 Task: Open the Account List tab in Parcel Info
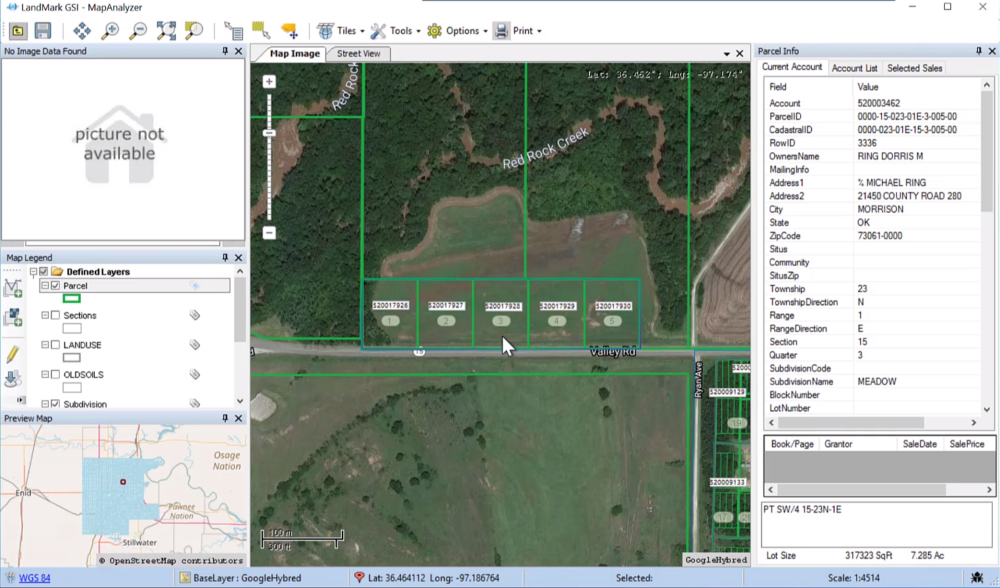[x=855, y=68]
